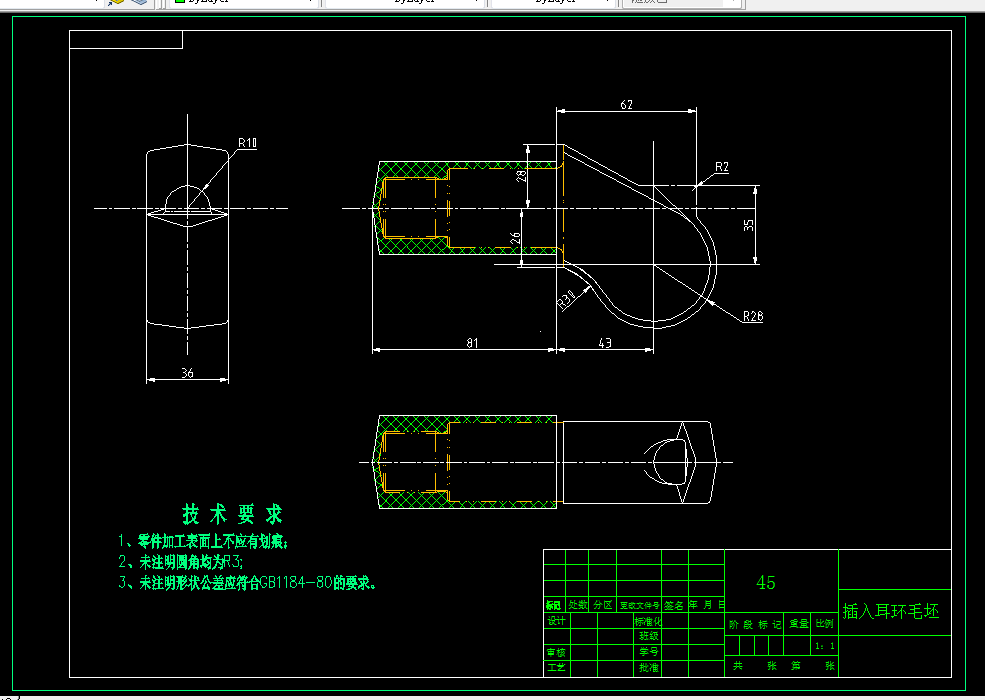The height and width of the screenshot is (700, 985).
Task: Select the 分区 title block cell
Action: [x=602, y=605]
